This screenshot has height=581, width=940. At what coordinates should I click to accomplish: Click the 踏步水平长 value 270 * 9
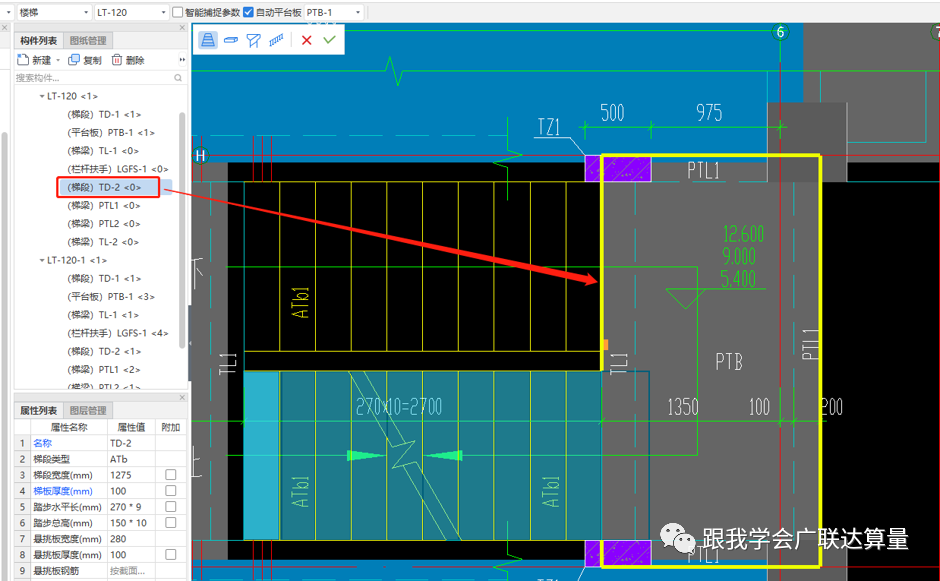[x=131, y=507]
